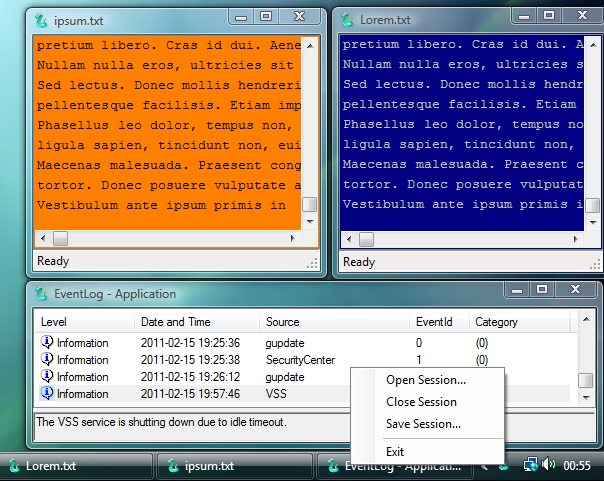Screen dimensions: 604x481
Task: Click the SecurityCenter row information icon
Action: (x=47, y=359)
